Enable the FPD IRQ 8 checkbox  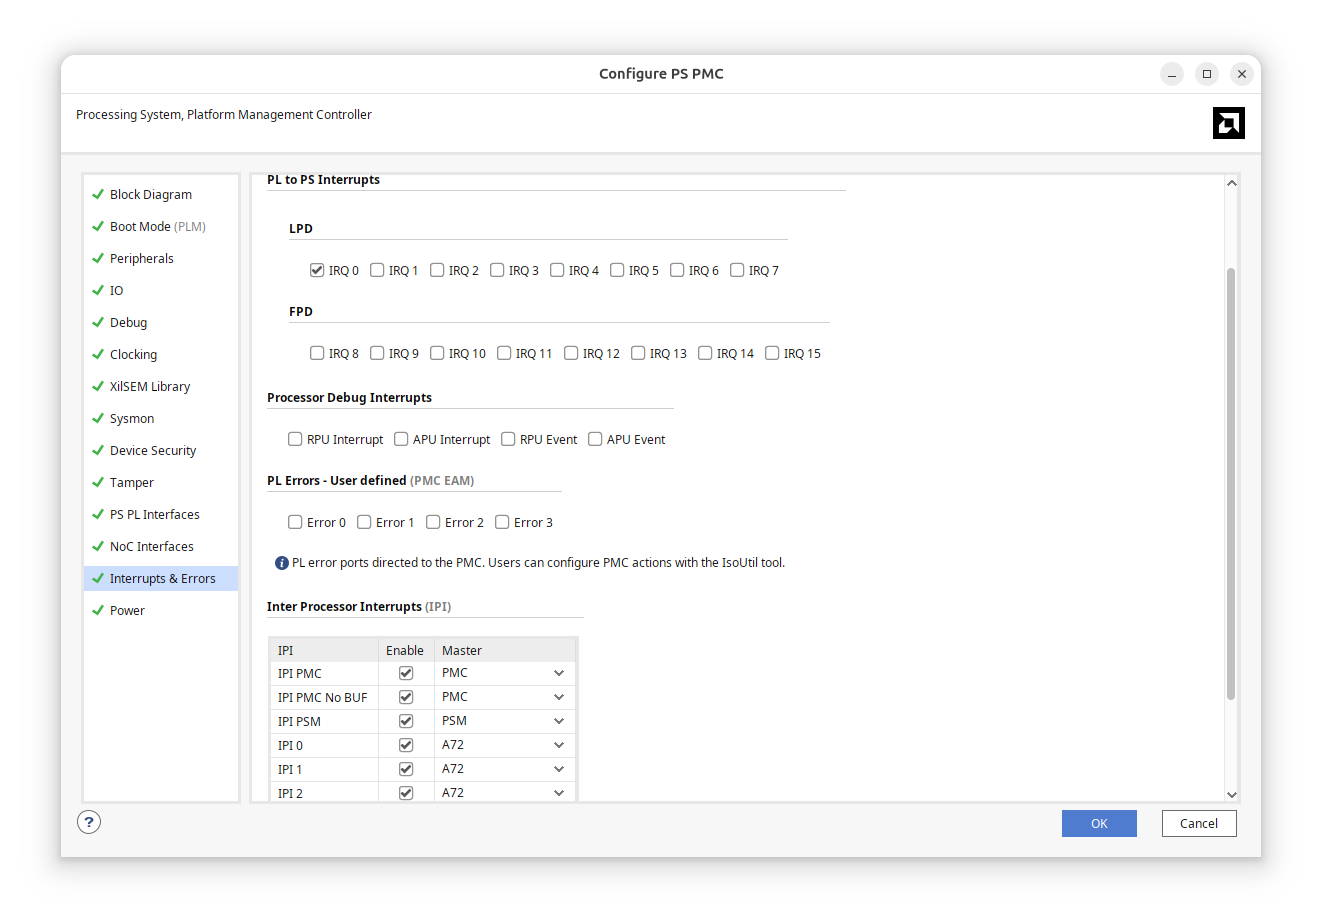(x=317, y=353)
